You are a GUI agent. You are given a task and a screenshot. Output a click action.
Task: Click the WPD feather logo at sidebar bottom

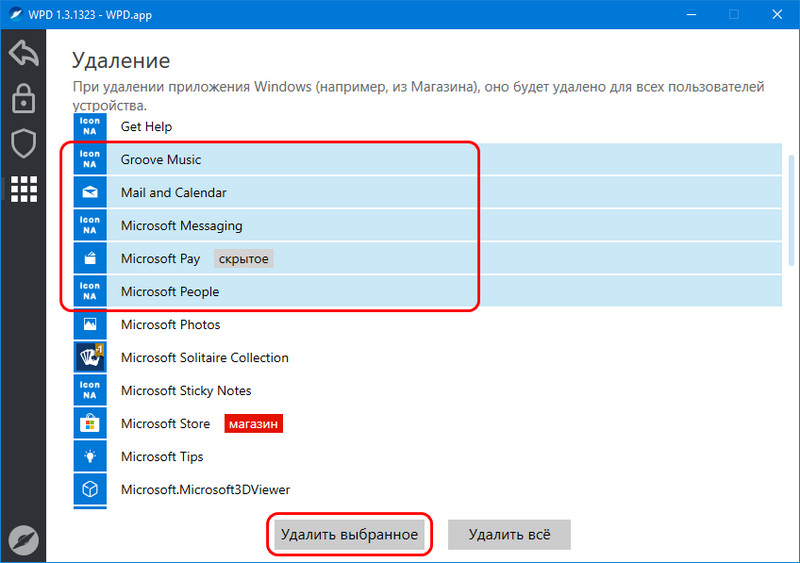[23, 540]
